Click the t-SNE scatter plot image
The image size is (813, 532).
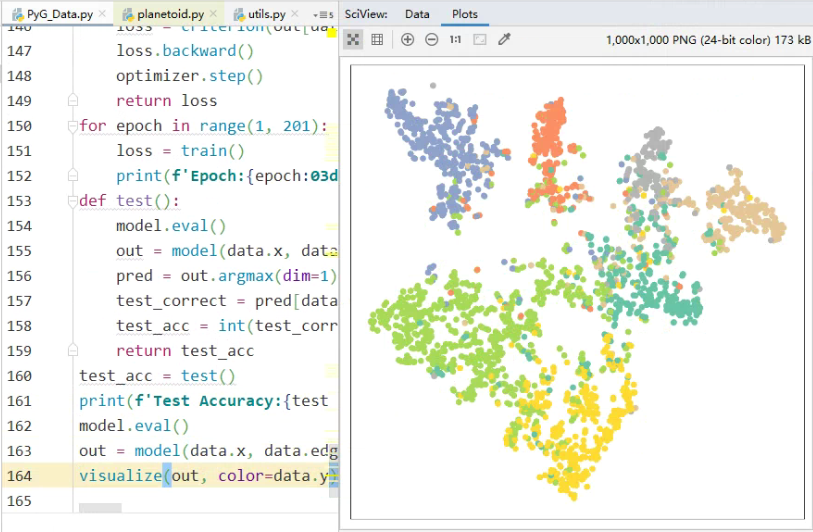577,292
